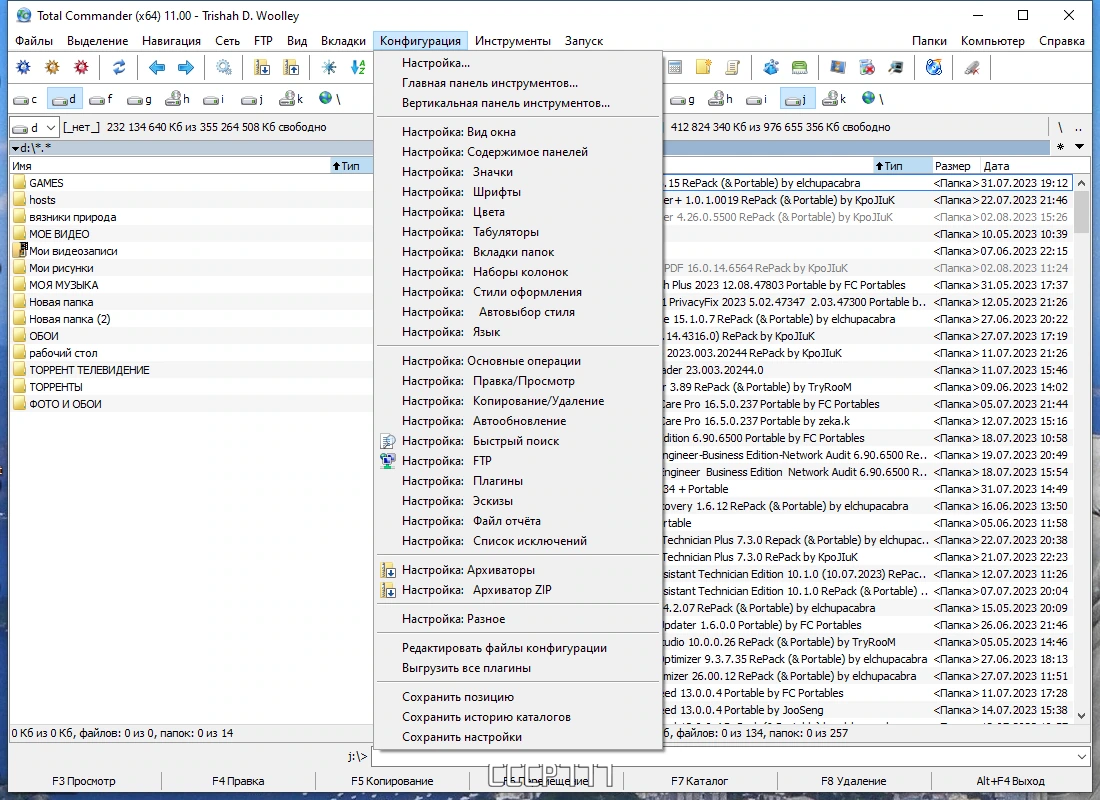
Task: Click the USB stick removal icon
Action: tap(972, 67)
